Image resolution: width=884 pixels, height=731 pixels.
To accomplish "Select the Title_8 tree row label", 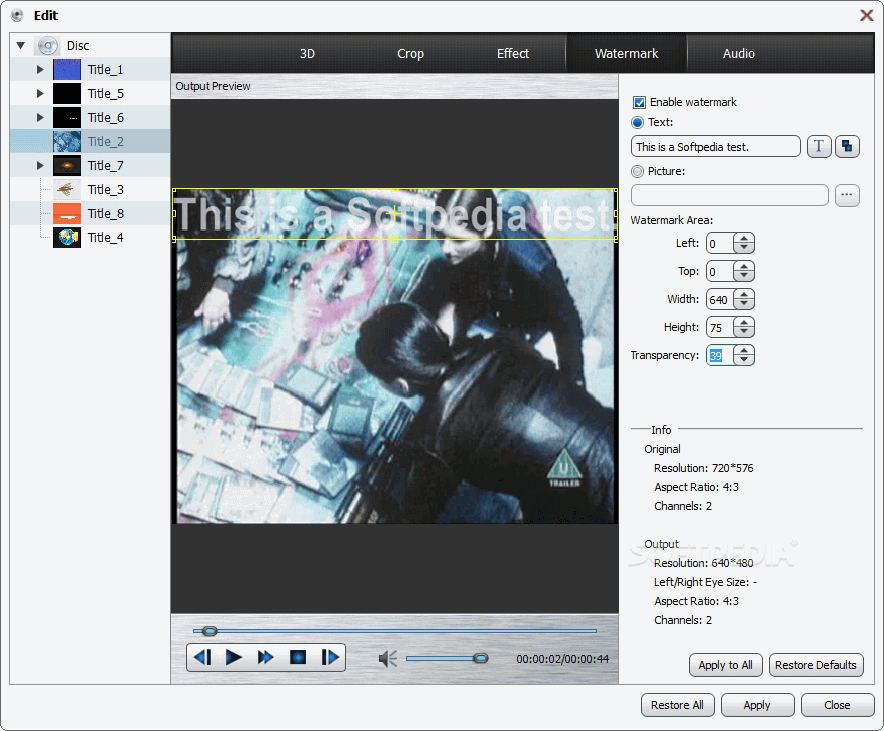I will pyautogui.click(x=105, y=214).
